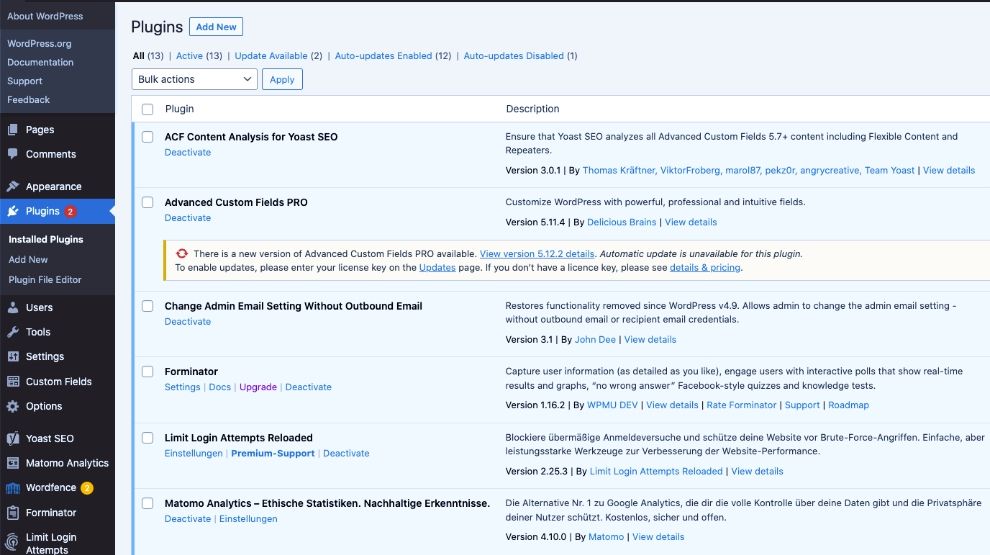Open the Feedback link in sidebar

pos(28,99)
